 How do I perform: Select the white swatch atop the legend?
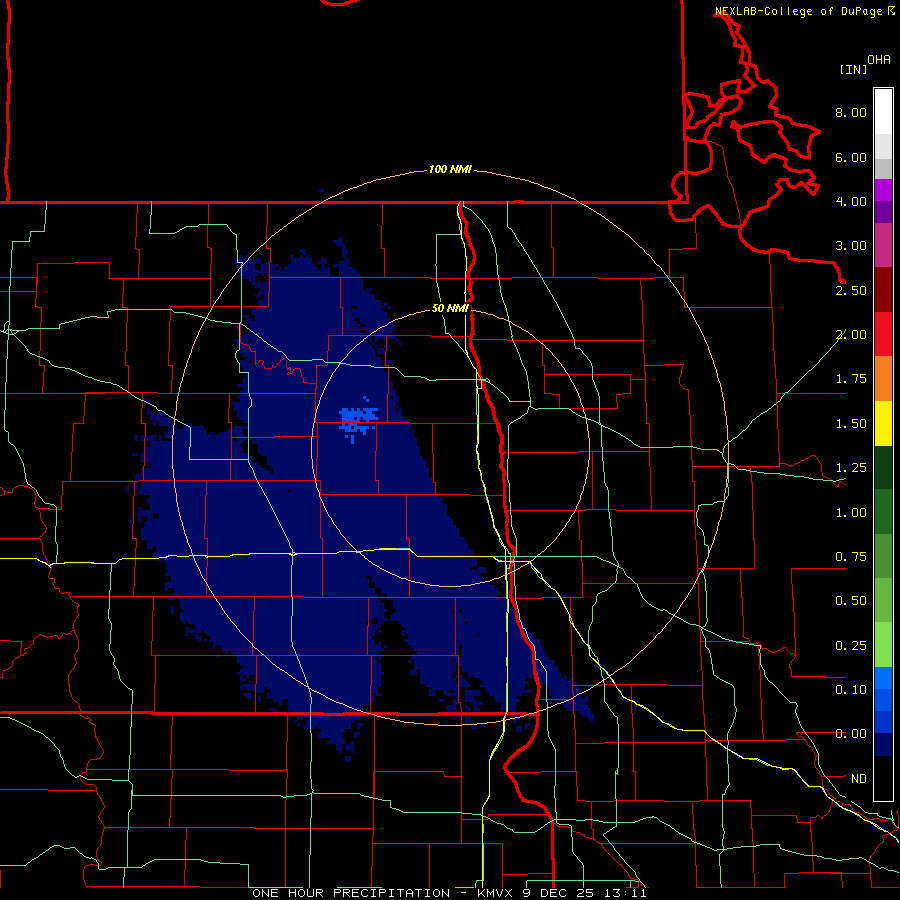[x=883, y=112]
